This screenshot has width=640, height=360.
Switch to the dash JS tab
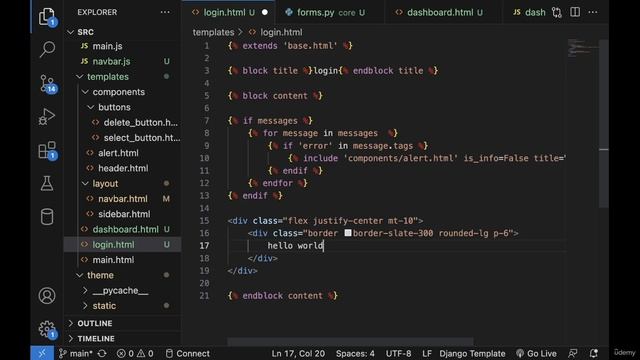coord(529,13)
